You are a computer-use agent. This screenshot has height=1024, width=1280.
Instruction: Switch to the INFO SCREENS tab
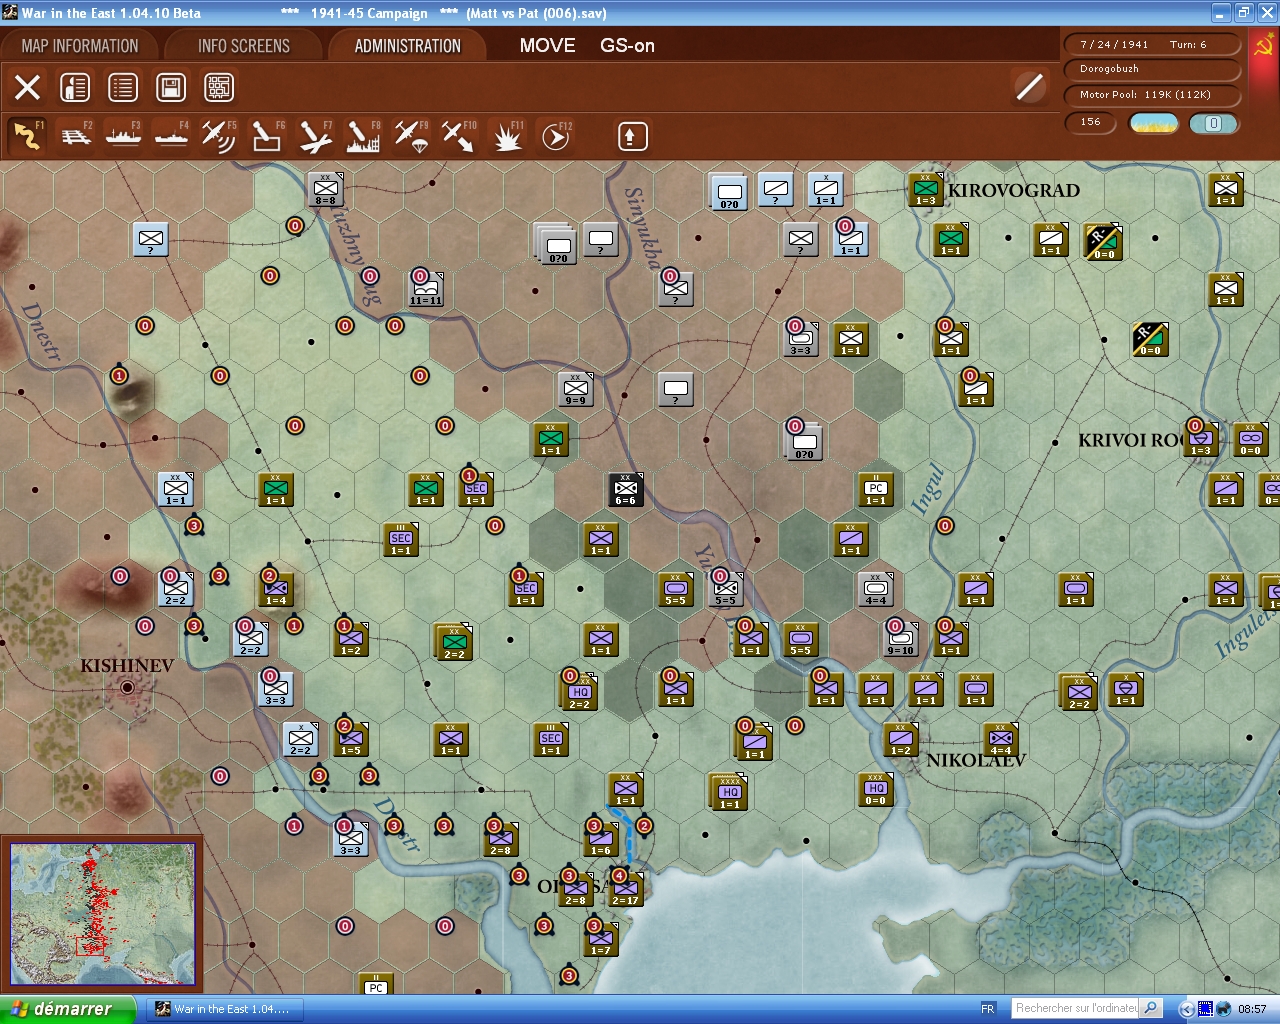(244, 46)
